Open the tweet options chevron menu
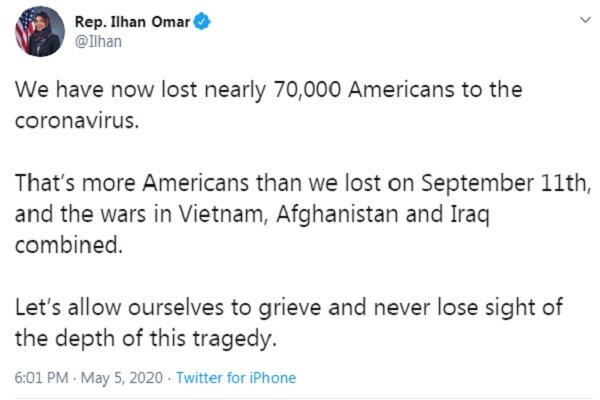 coord(584,20)
